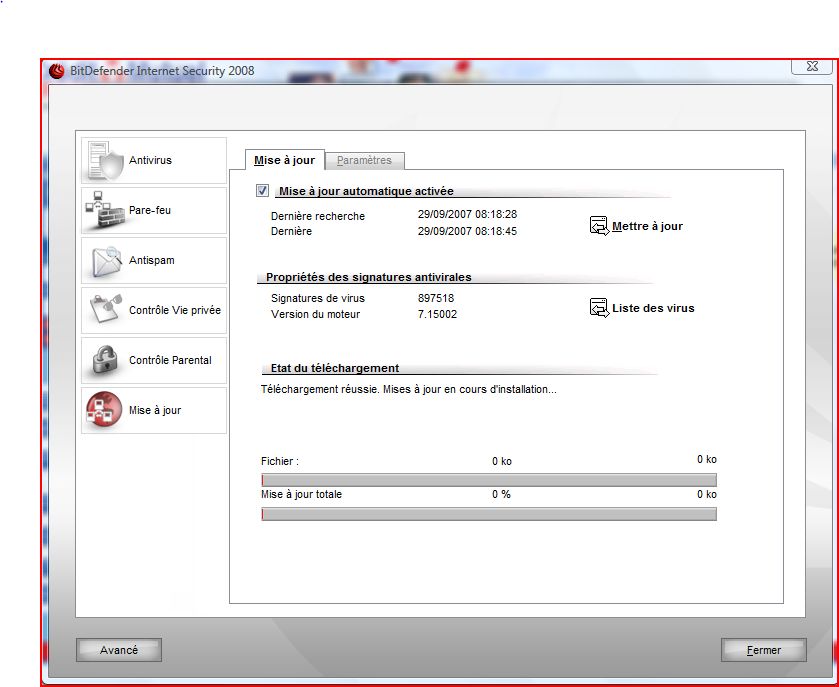Click the Dernière recherche date 29/09/2007 08:18:28
839x687 pixels.
(x=467, y=214)
